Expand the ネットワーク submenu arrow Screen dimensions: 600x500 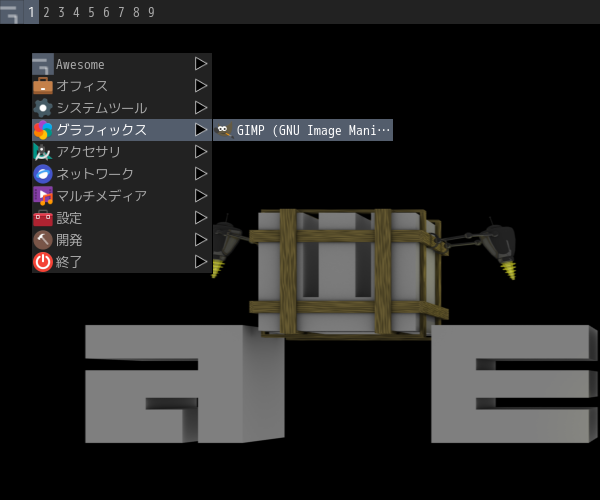pyautogui.click(x=201, y=174)
